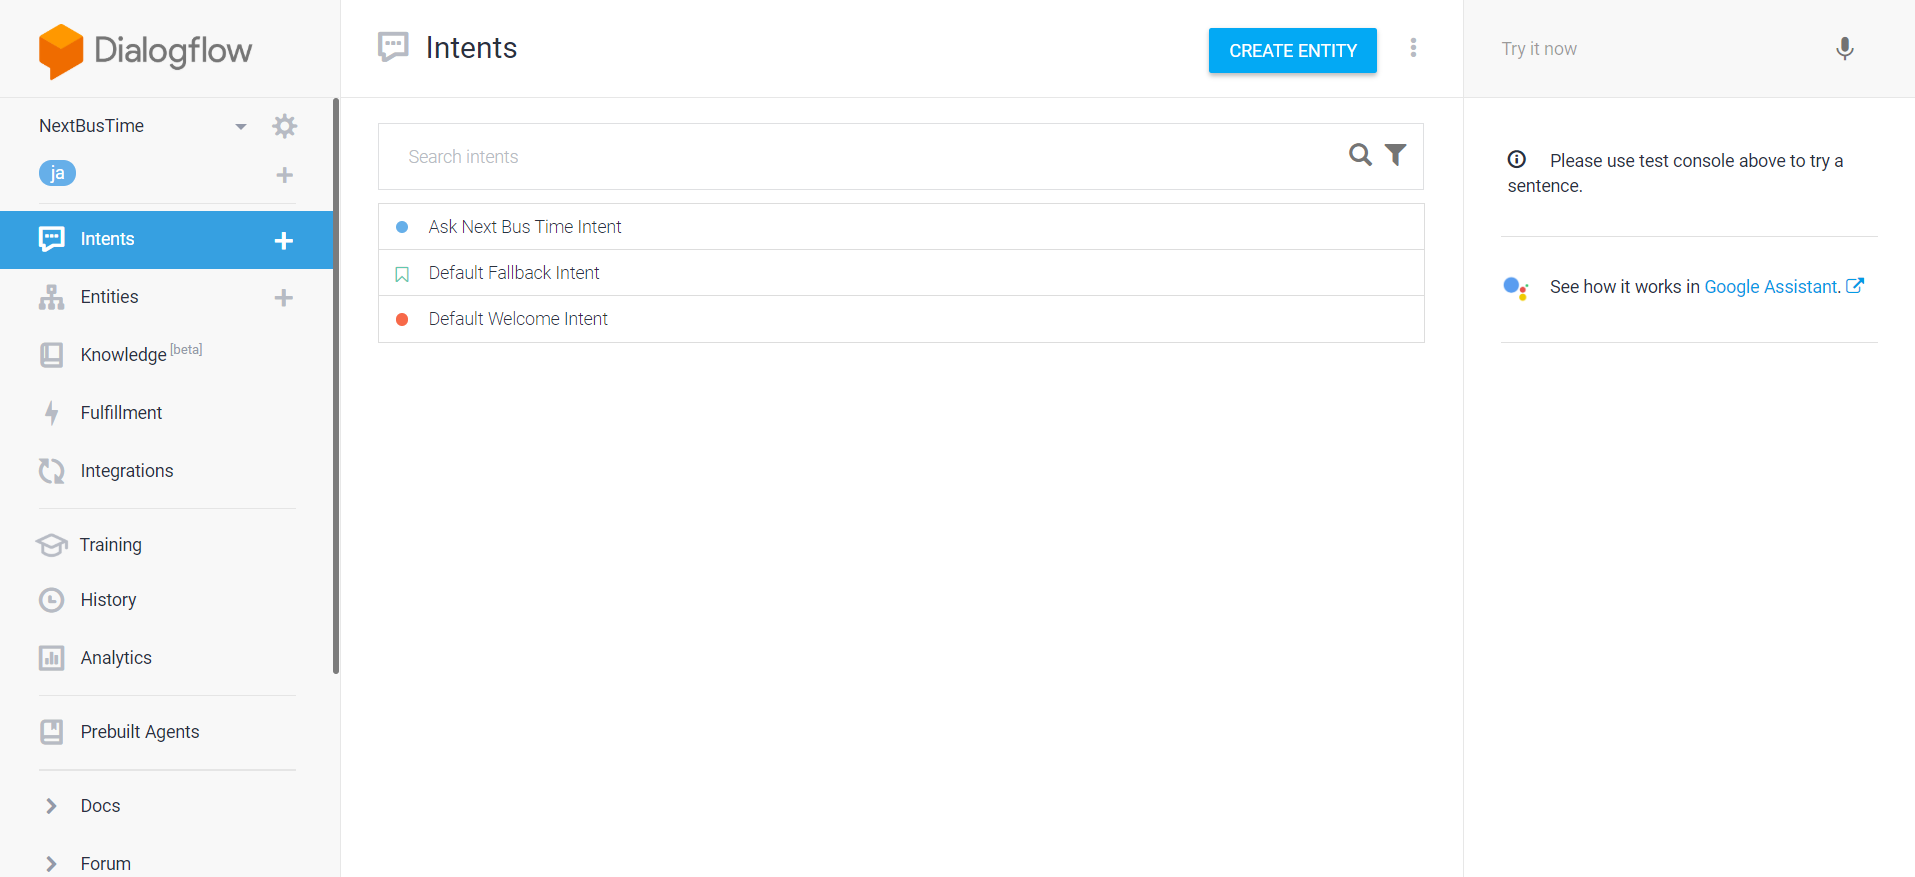Screen dimensions: 1915x877
Task: Click the Integrations cycle icon
Action: (x=52, y=471)
